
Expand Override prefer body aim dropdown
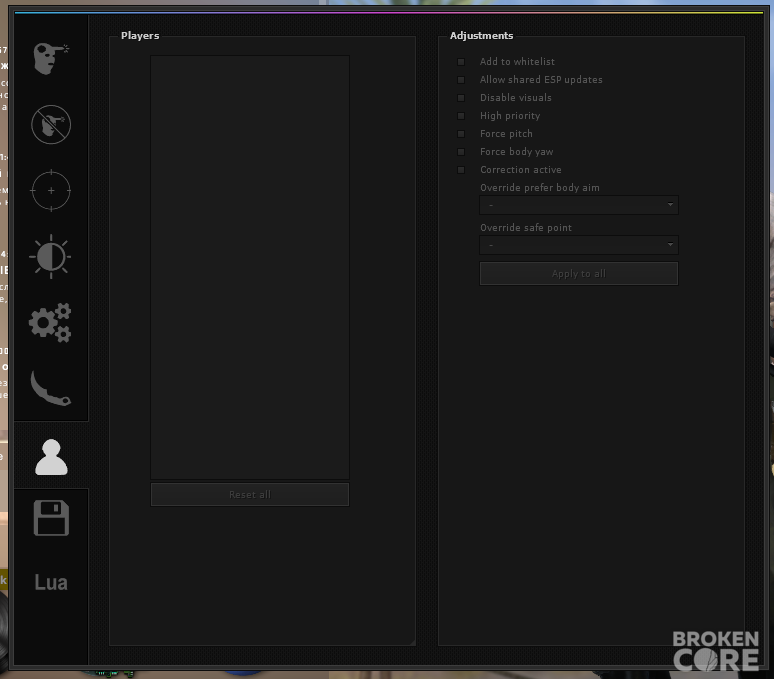(579, 205)
